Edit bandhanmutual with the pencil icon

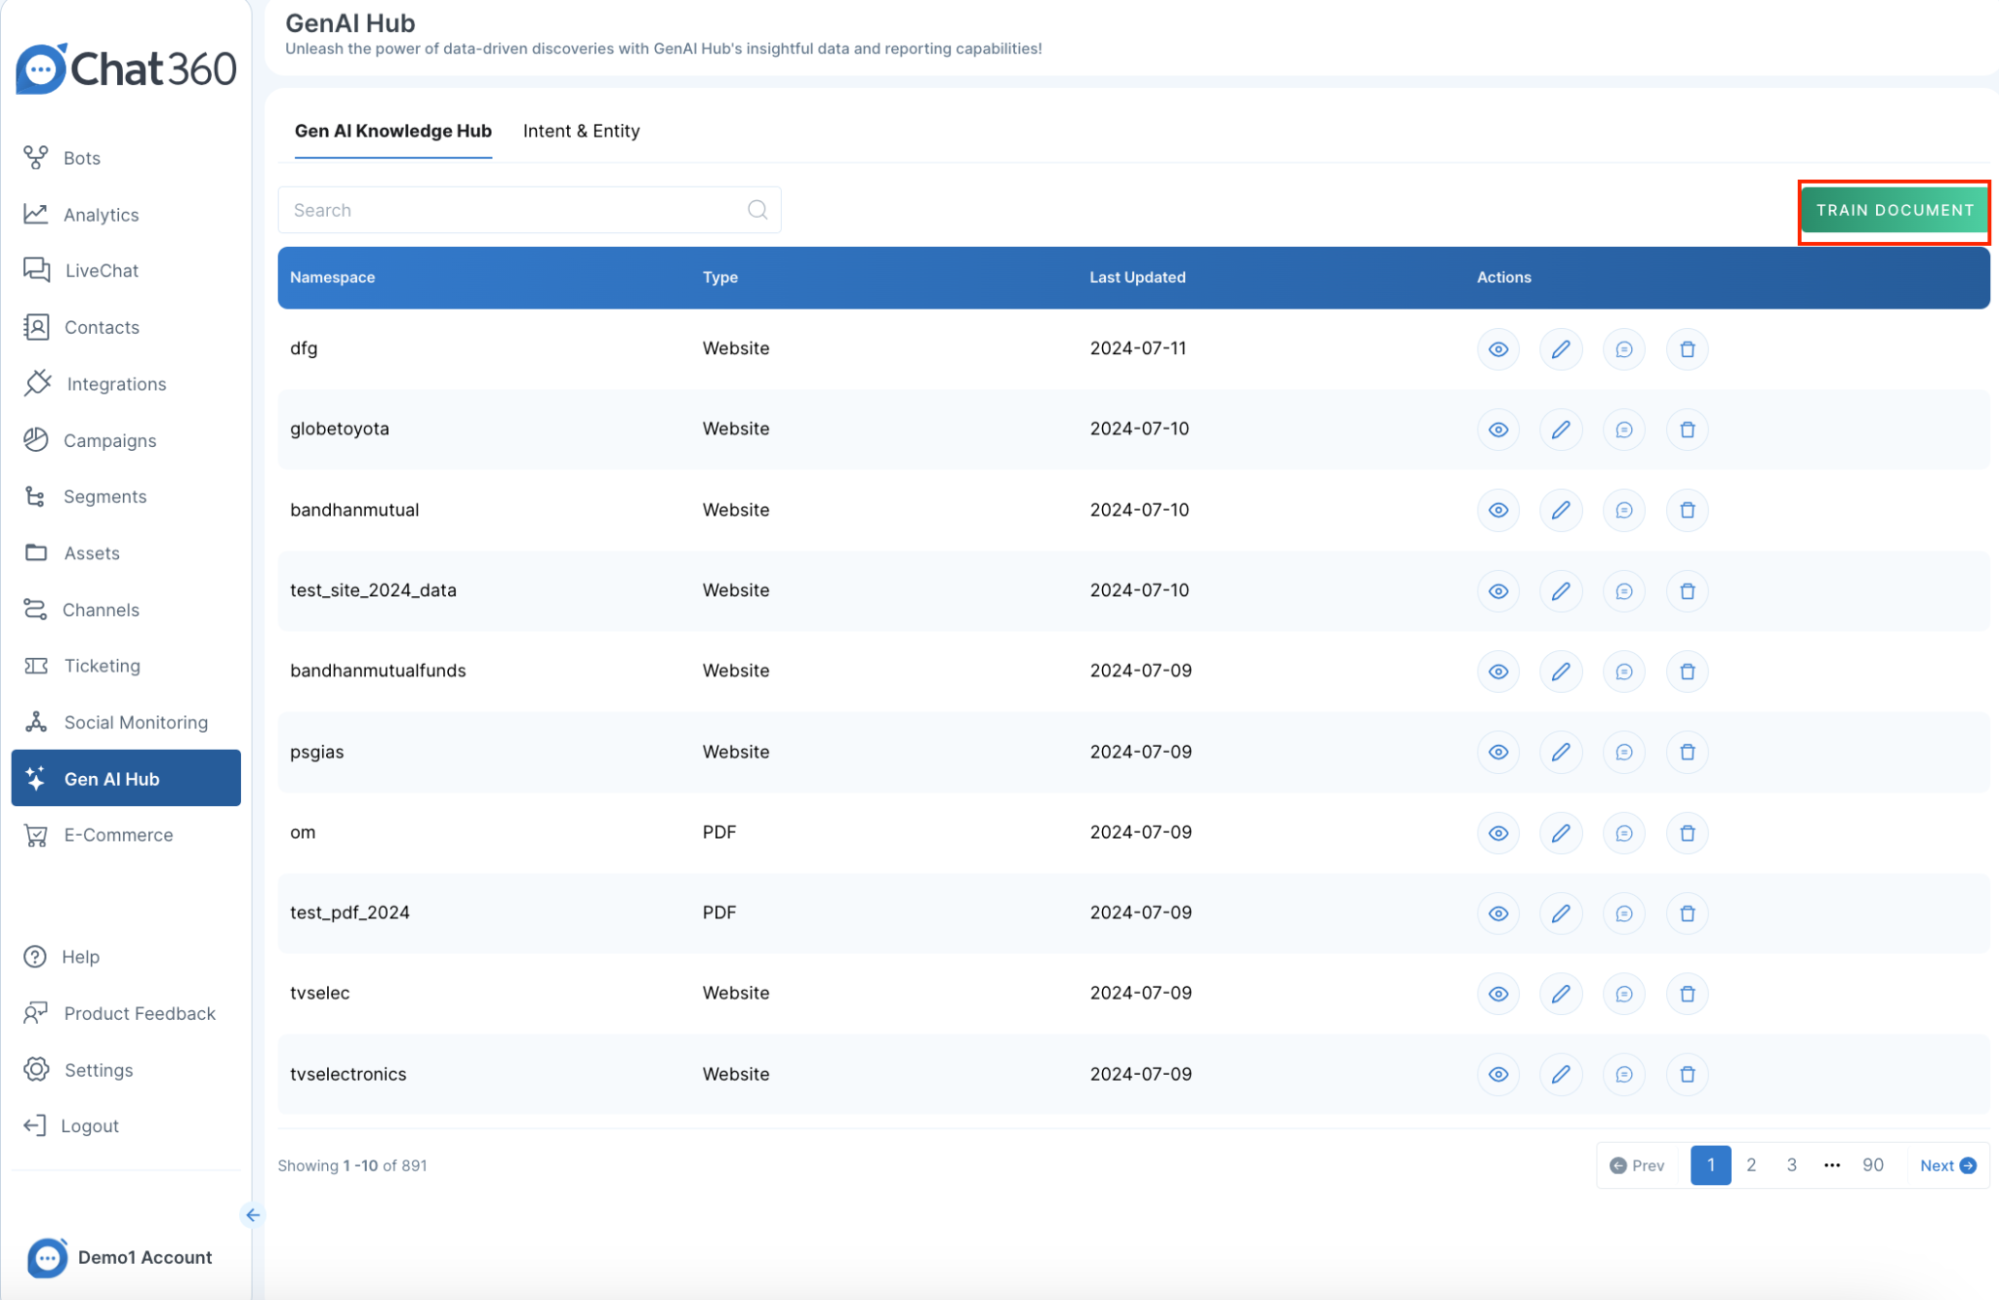1561,510
